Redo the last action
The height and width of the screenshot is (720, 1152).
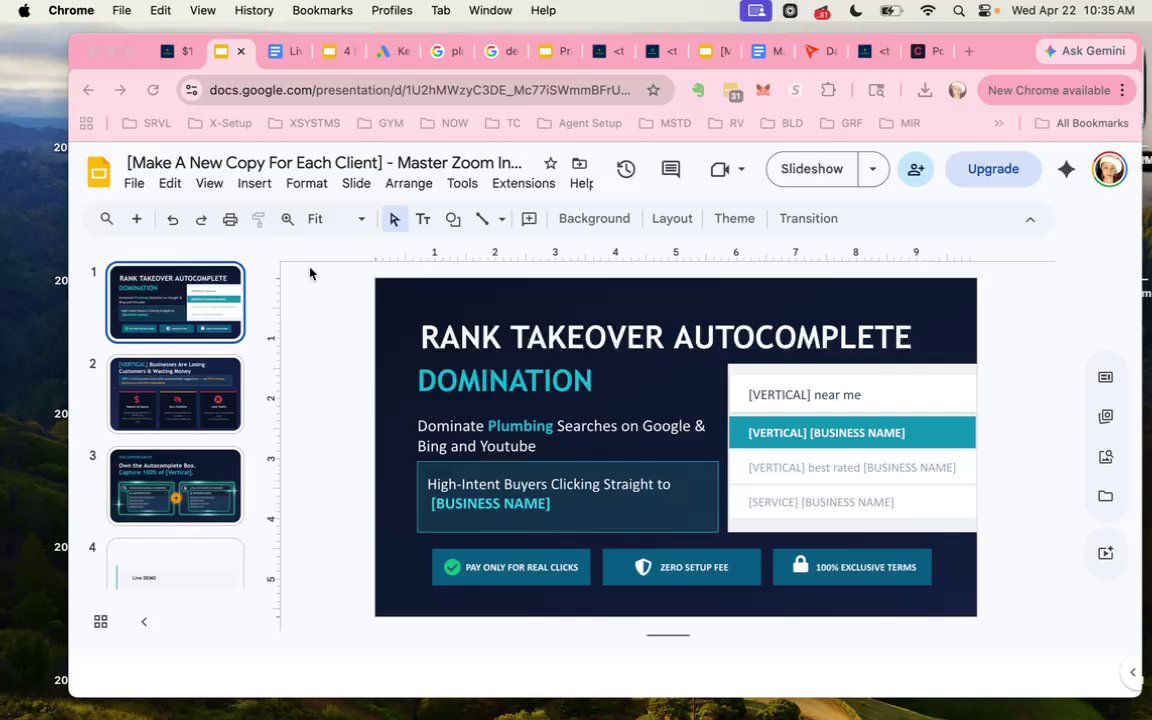click(201, 219)
